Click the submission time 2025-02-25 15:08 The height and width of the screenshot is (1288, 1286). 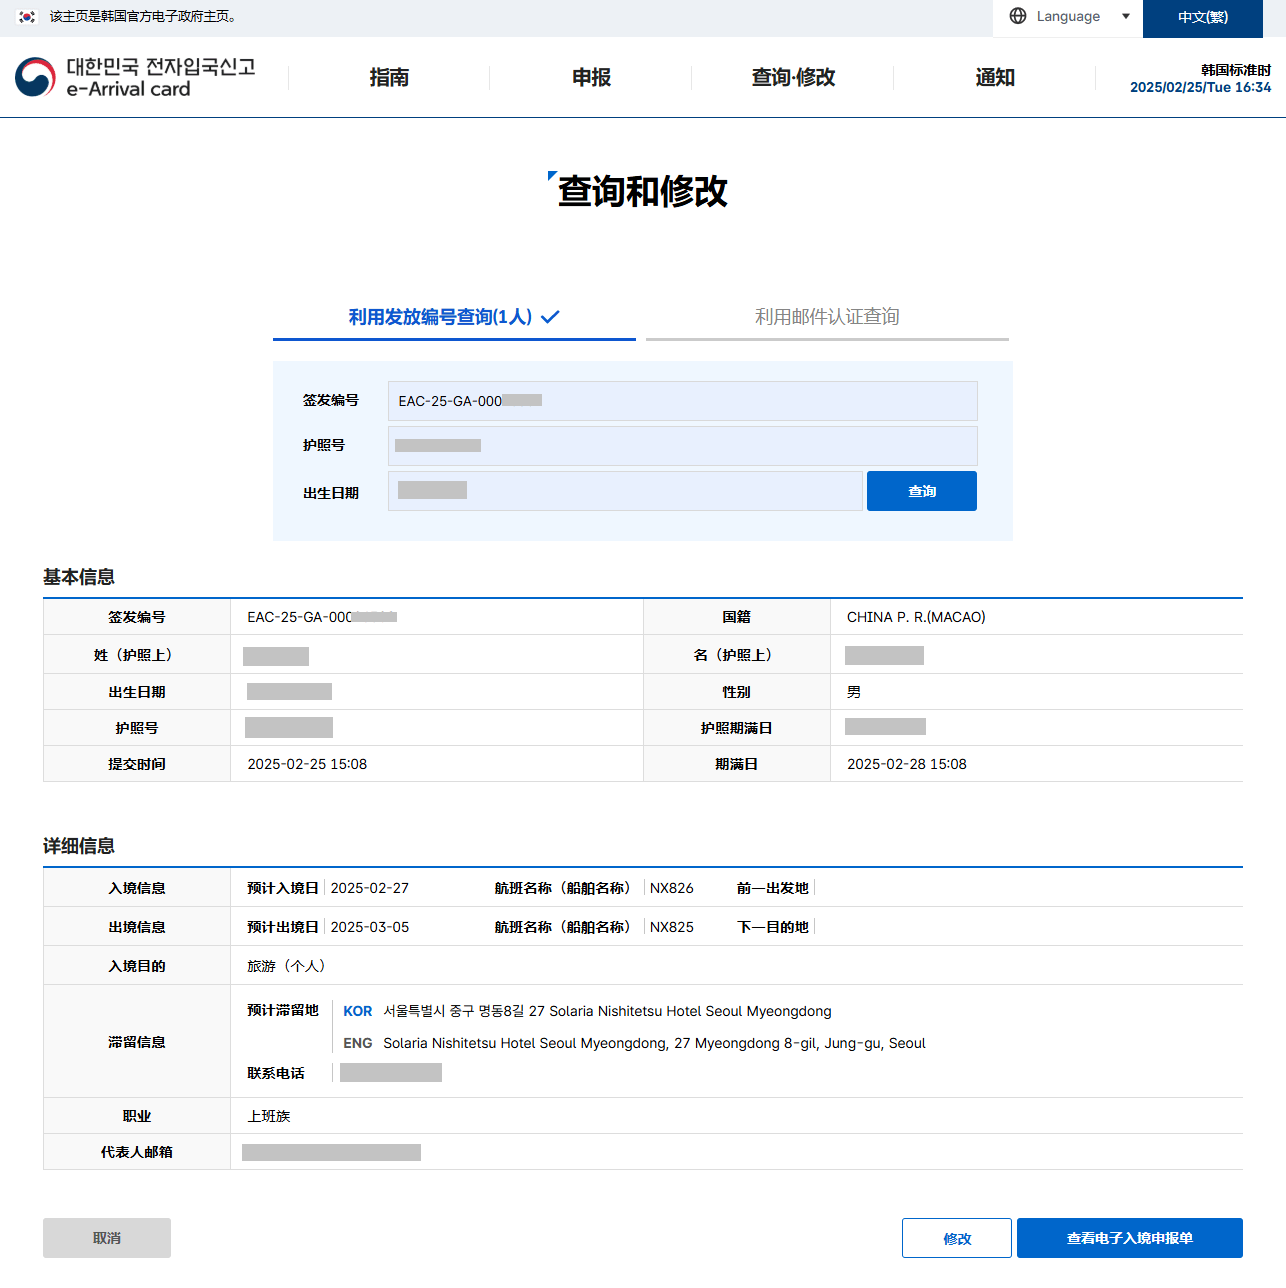[x=307, y=764]
